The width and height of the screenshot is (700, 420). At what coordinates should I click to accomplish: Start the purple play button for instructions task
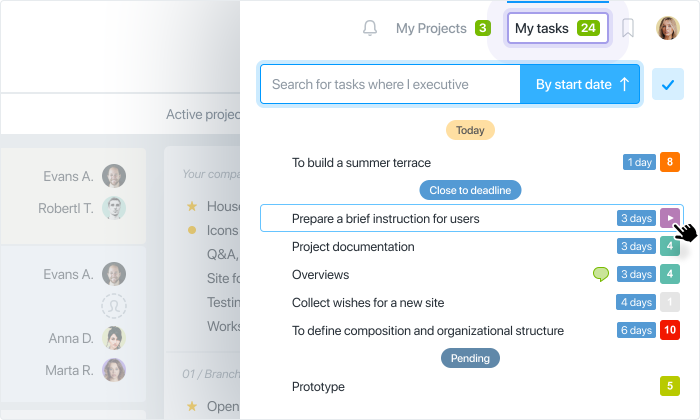click(670, 218)
